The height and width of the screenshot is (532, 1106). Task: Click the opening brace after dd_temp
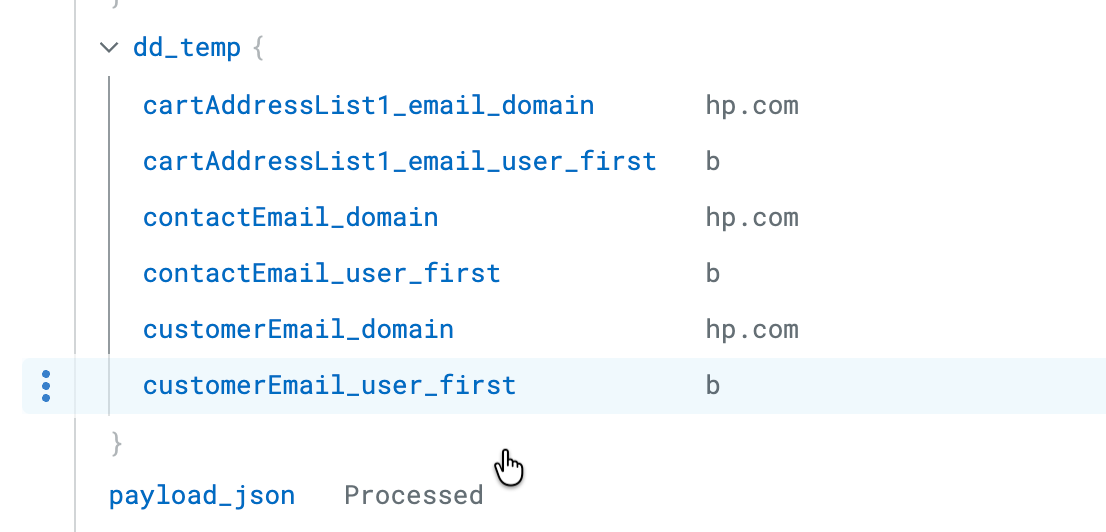click(x=258, y=47)
